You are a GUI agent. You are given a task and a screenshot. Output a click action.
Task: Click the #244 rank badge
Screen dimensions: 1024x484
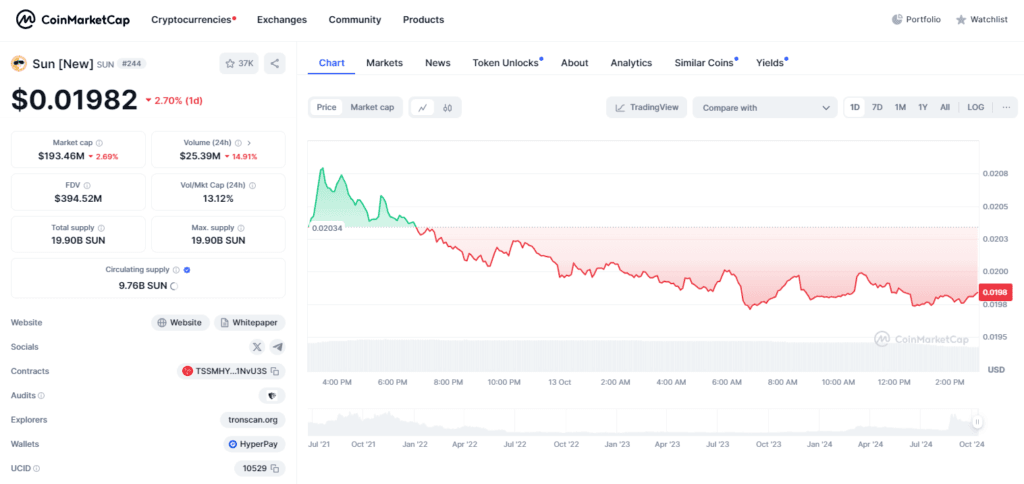[132, 63]
